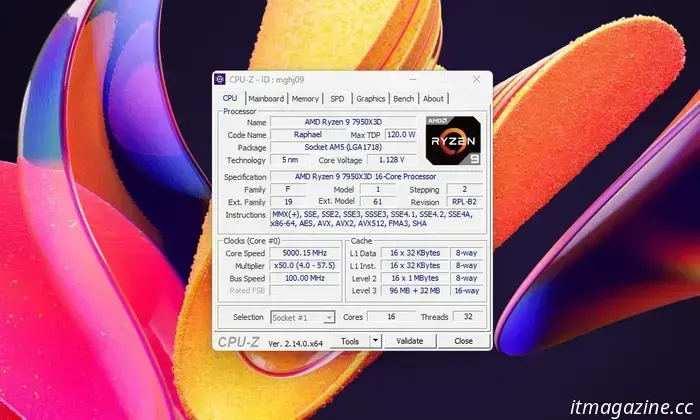Open the About tab
700x420 pixels.
tap(433, 99)
